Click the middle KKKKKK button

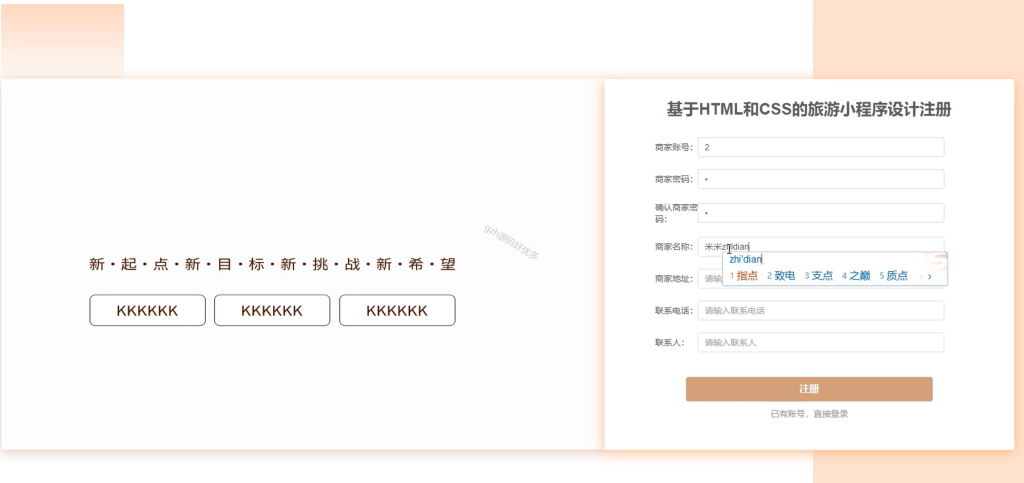(272, 311)
